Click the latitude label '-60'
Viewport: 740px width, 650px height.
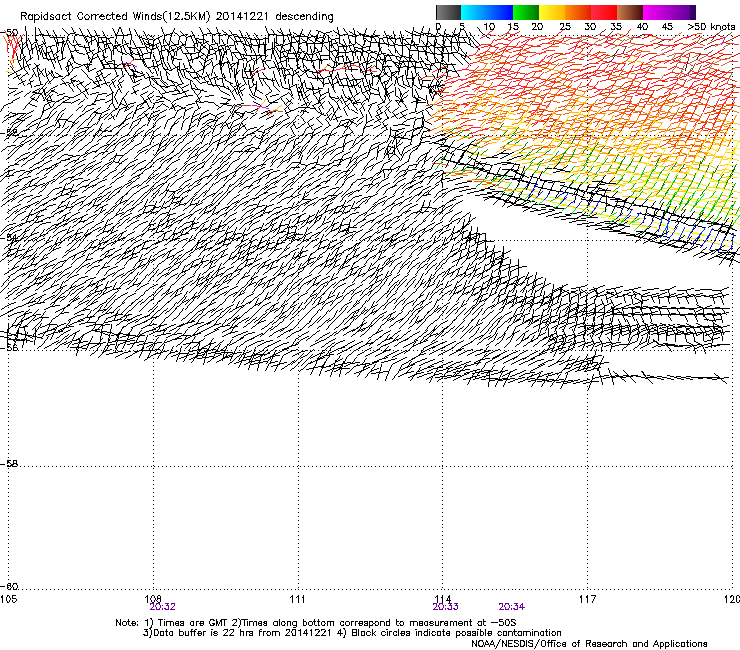pyautogui.click(x=9, y=587)
